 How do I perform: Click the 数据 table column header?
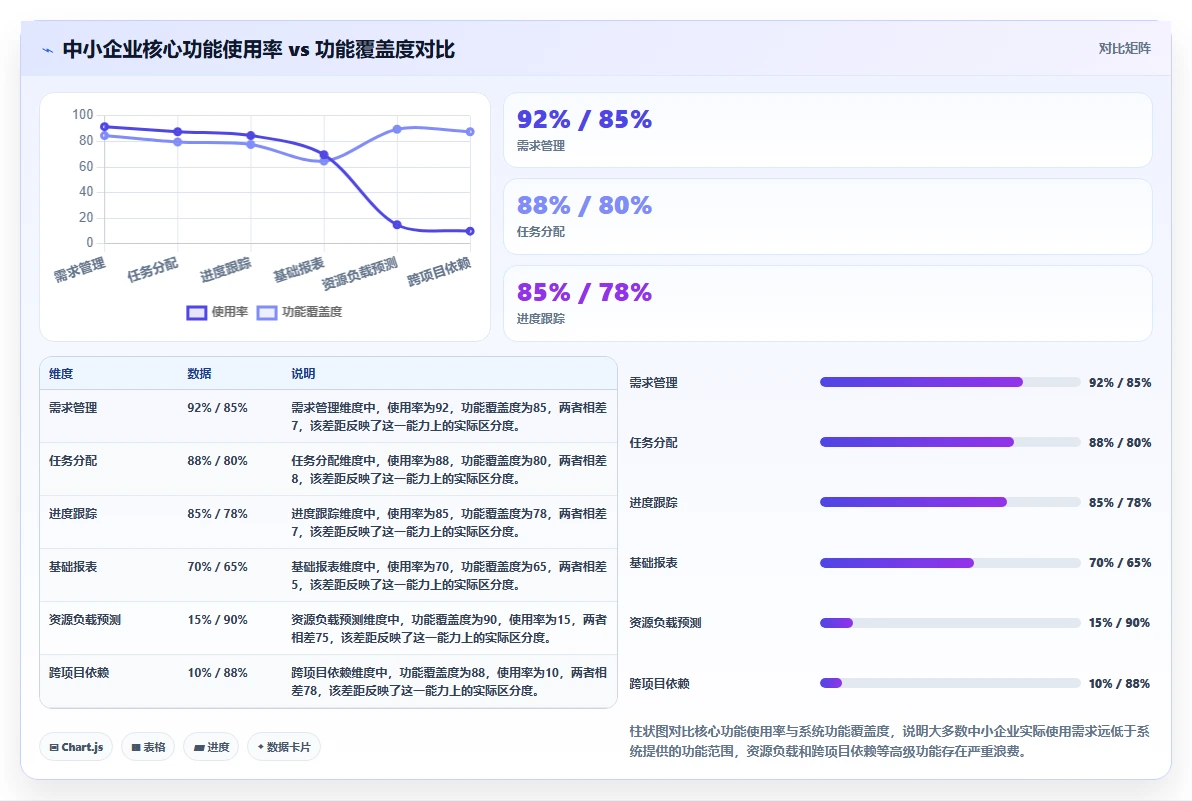coord(199,374)
